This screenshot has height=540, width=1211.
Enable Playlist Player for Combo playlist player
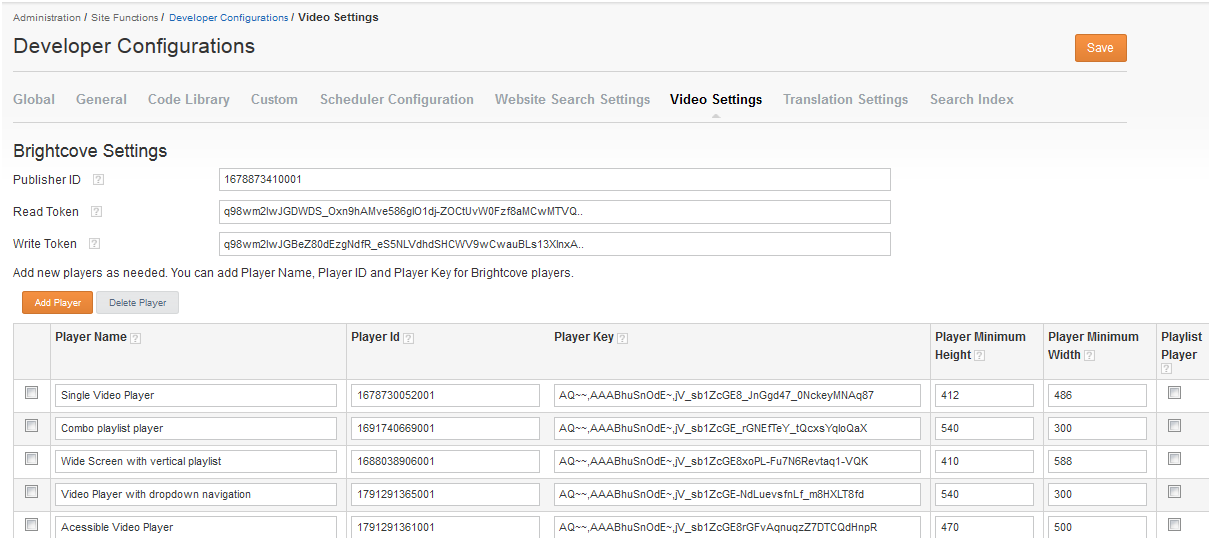pyautogui.click(x=1175, y=426)
